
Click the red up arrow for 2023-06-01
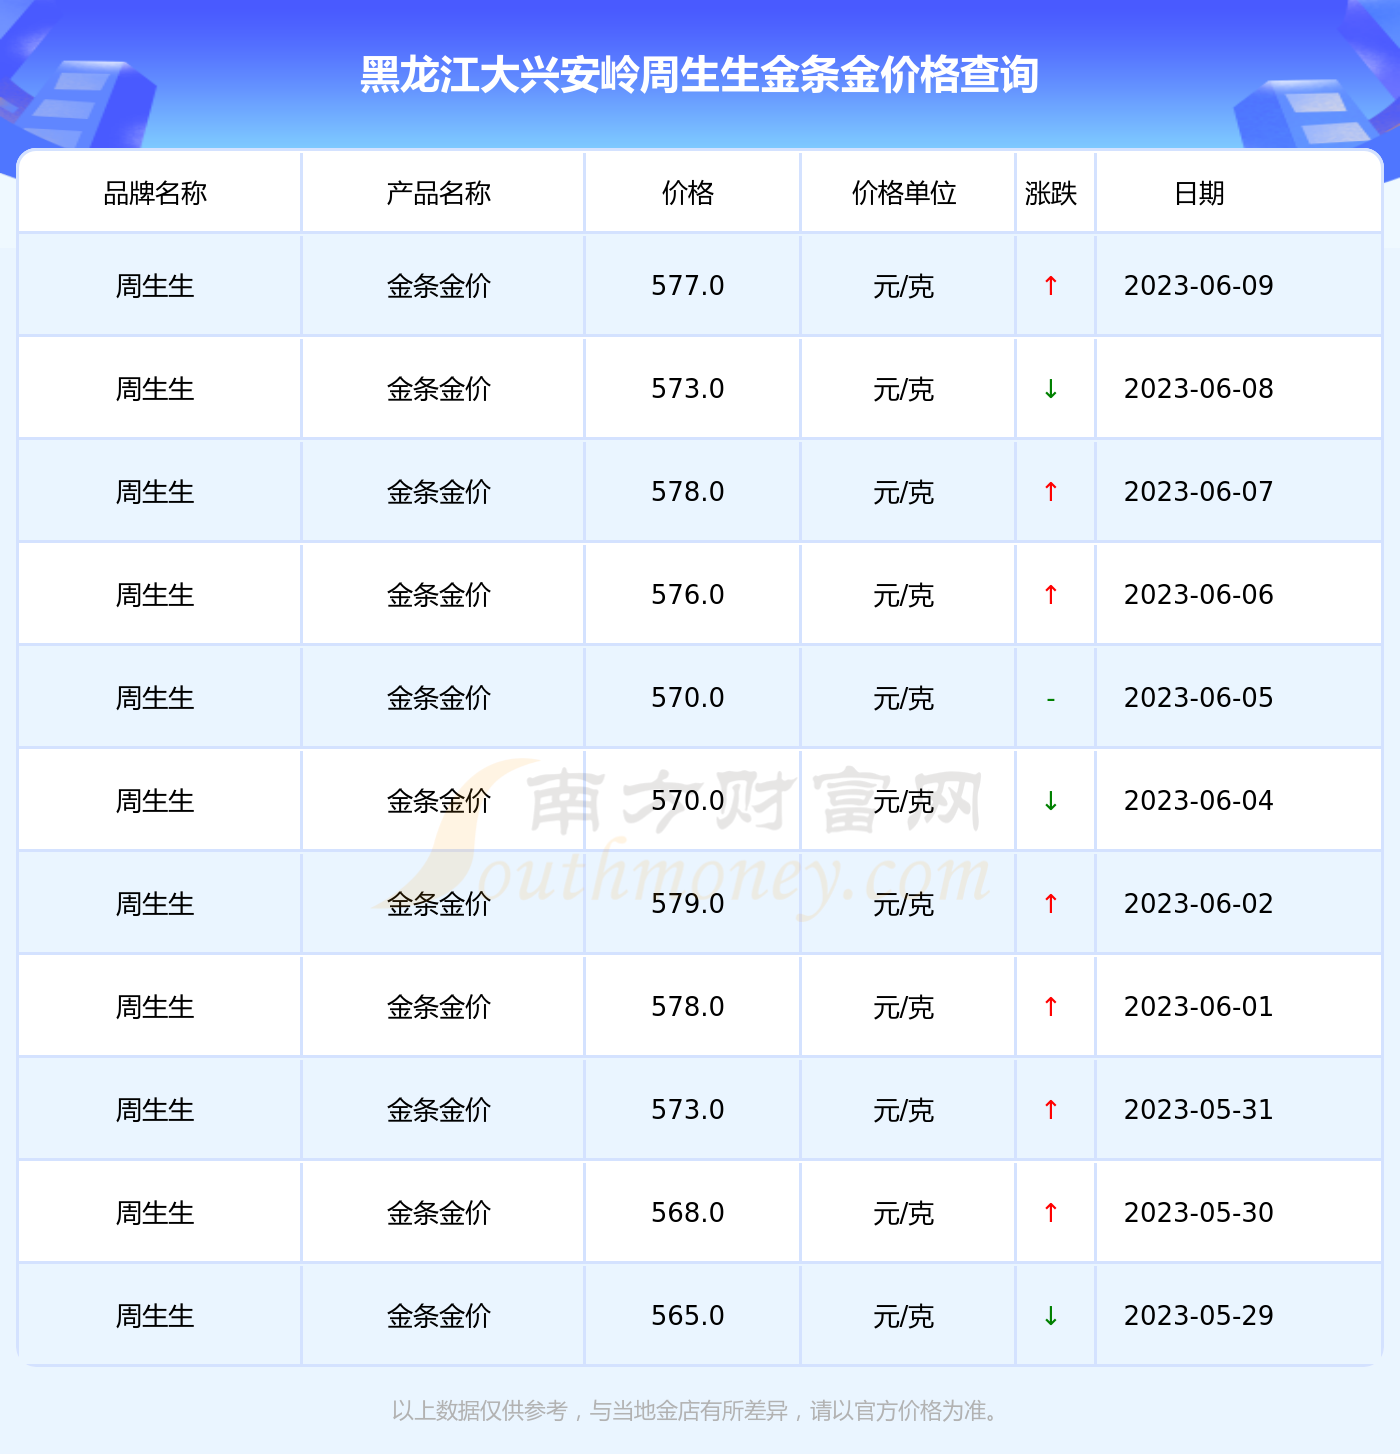tap(1051, 1007)
